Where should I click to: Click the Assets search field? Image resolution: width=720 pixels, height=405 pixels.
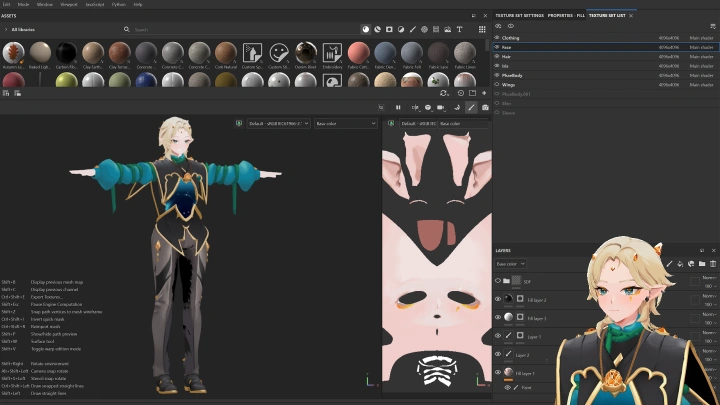click(243, 29)
